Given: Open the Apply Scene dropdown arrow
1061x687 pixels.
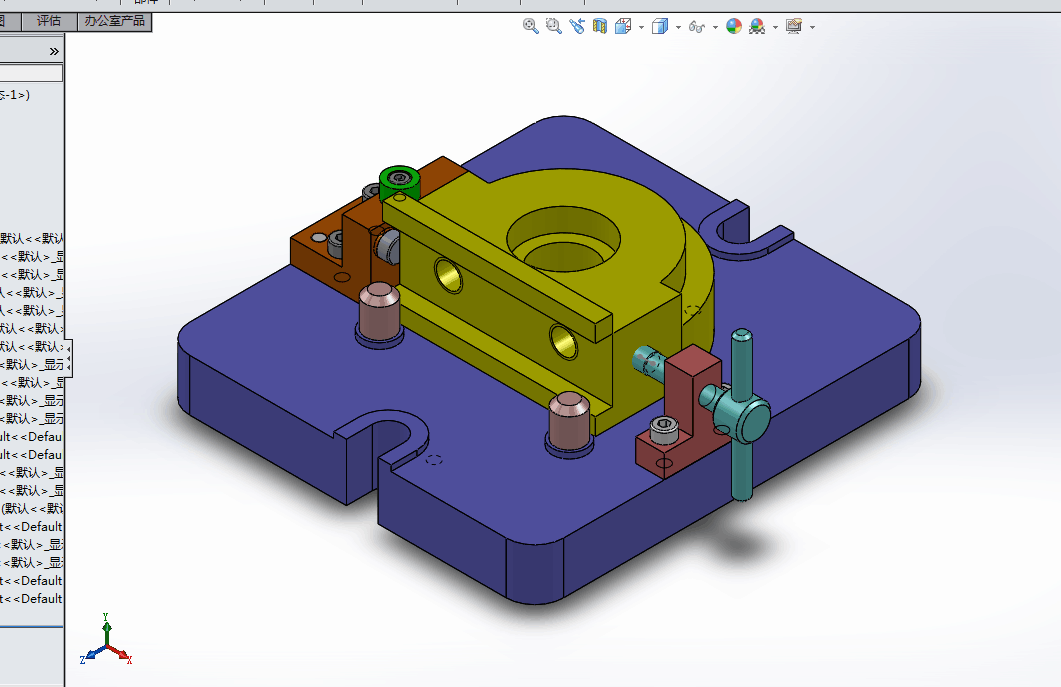Looking at the screenshot, I should (x=775, y=28).
